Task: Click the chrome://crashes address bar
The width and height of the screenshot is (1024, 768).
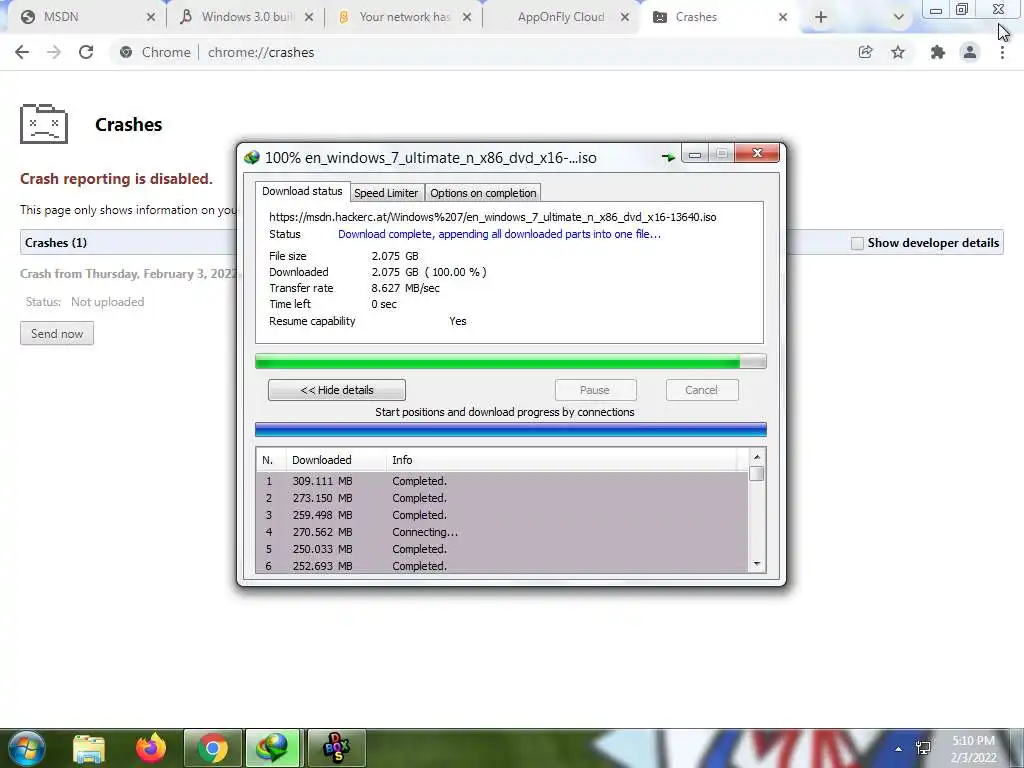Action: click(483, 52)
